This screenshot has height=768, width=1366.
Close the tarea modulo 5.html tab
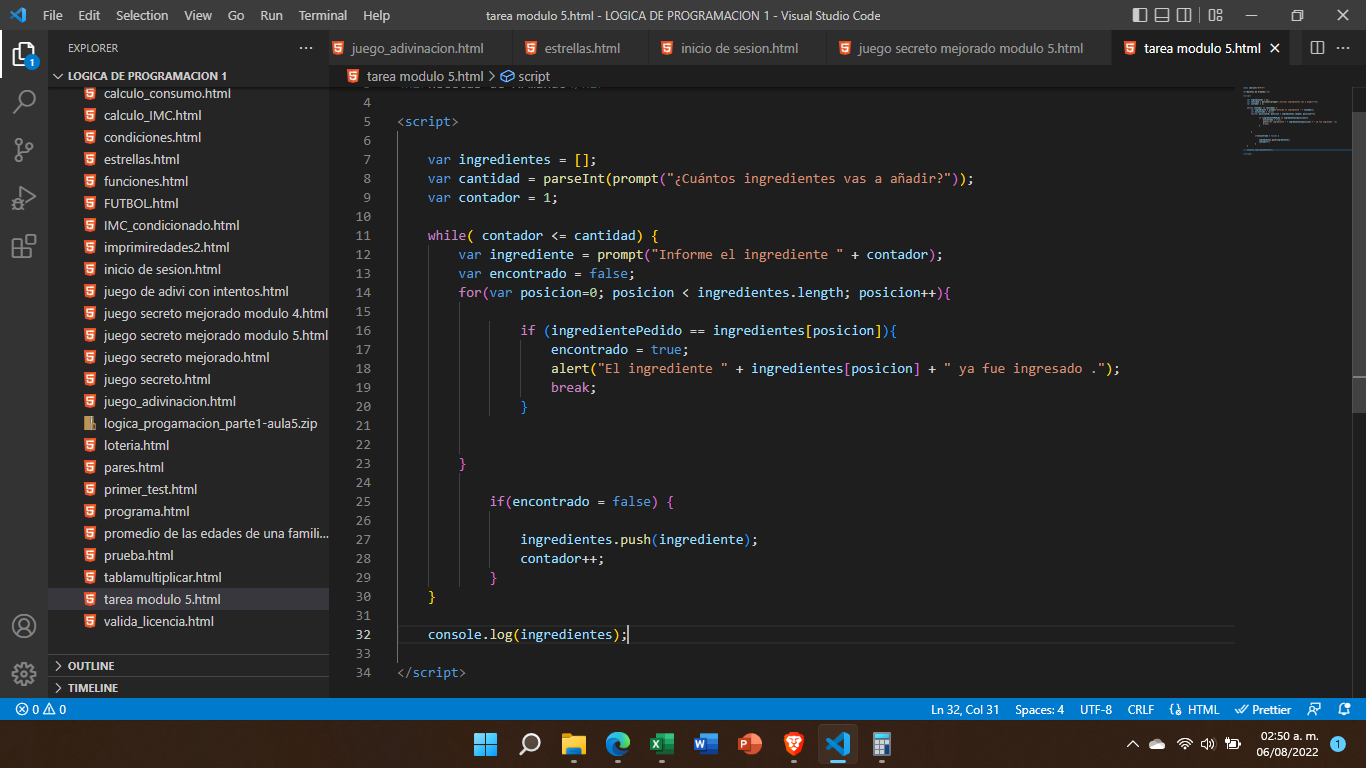1275,48
